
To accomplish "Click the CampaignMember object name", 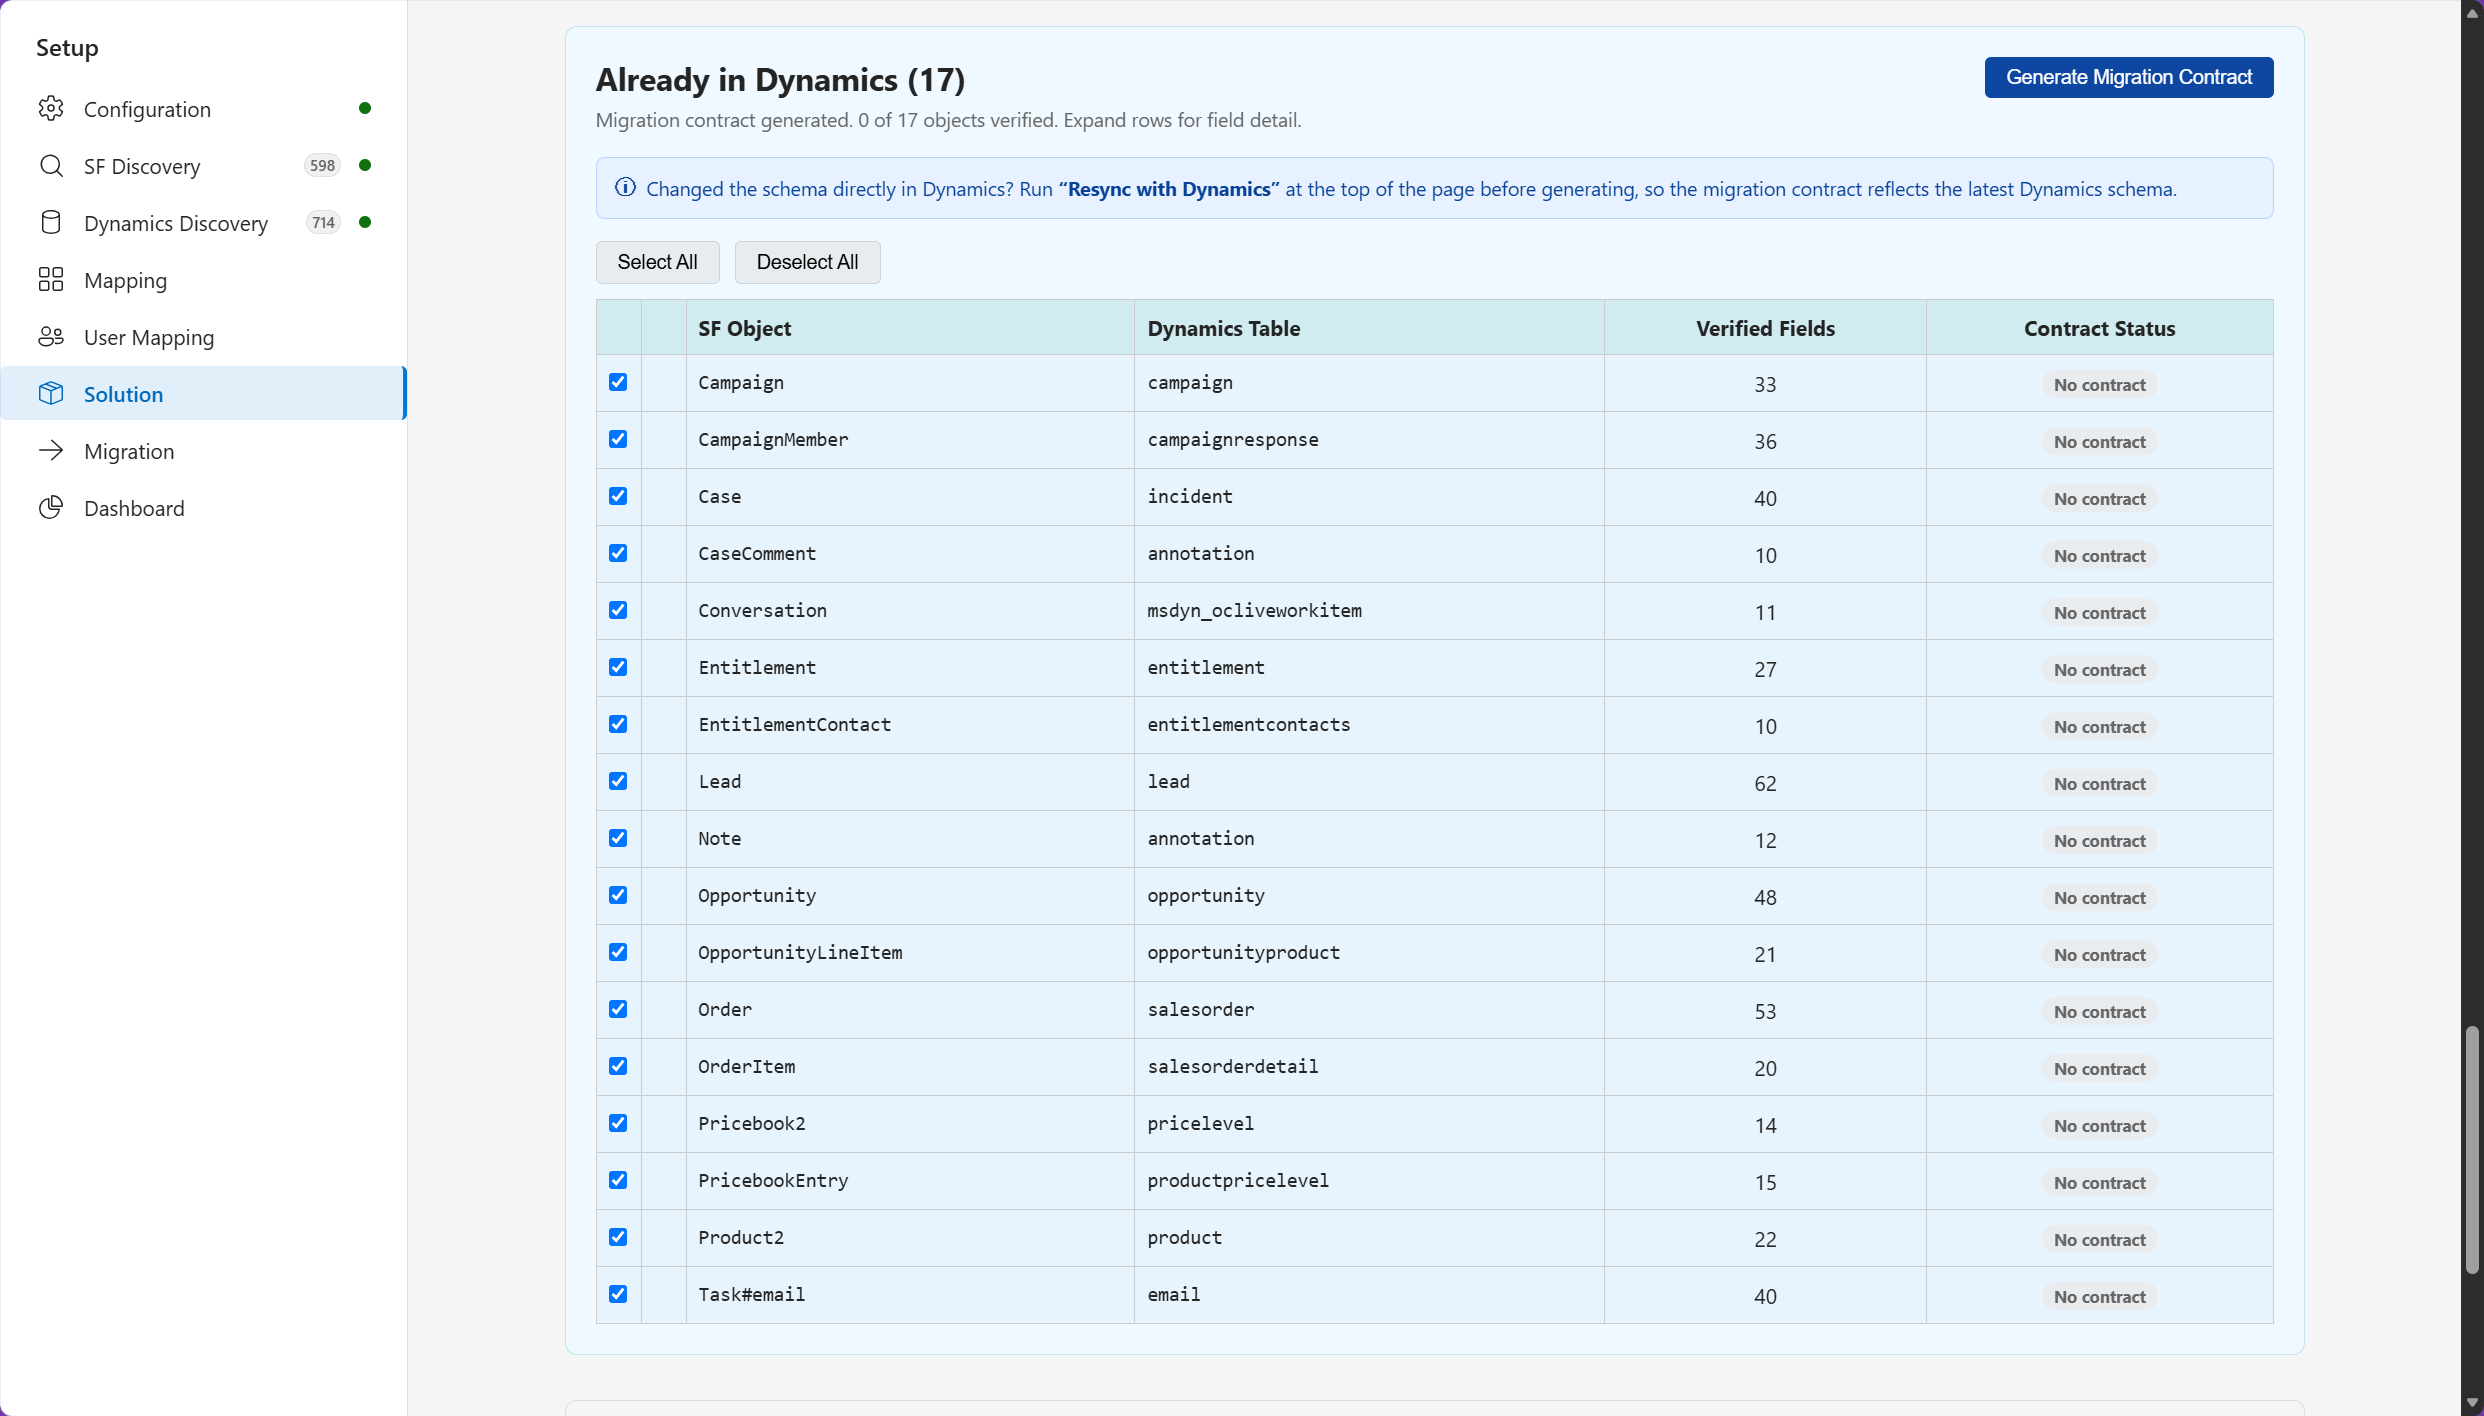I will [x=773, y=439].
